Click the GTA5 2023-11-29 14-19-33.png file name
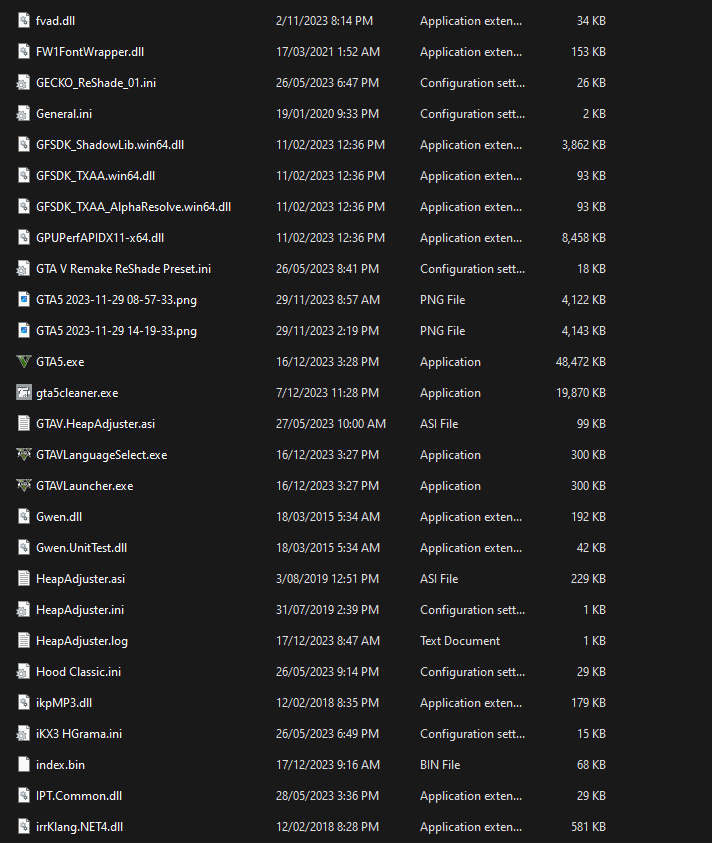Screen dimensions: 712x843 tap(116, 331)
